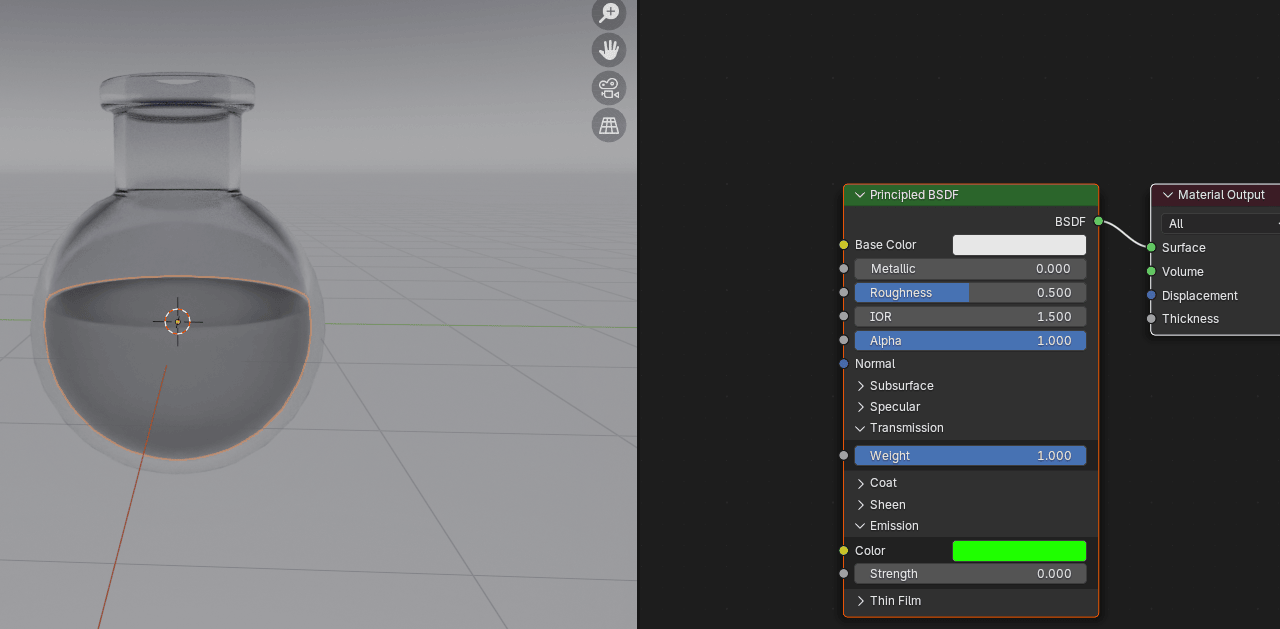Switch perspective/orthographic with the grid icon
This screenshot has width=1280, height=629.
[609, 125]
